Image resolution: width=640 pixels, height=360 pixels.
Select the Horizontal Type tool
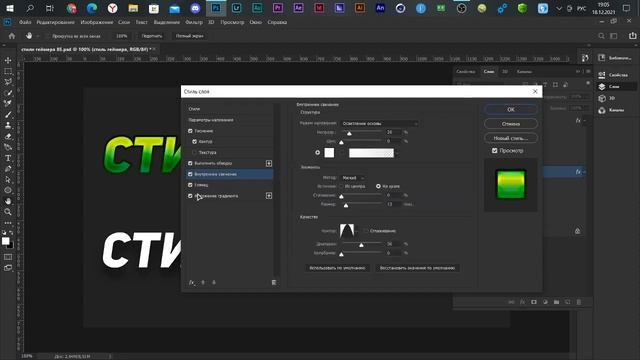pyautogui.click(x=8, y=158)
